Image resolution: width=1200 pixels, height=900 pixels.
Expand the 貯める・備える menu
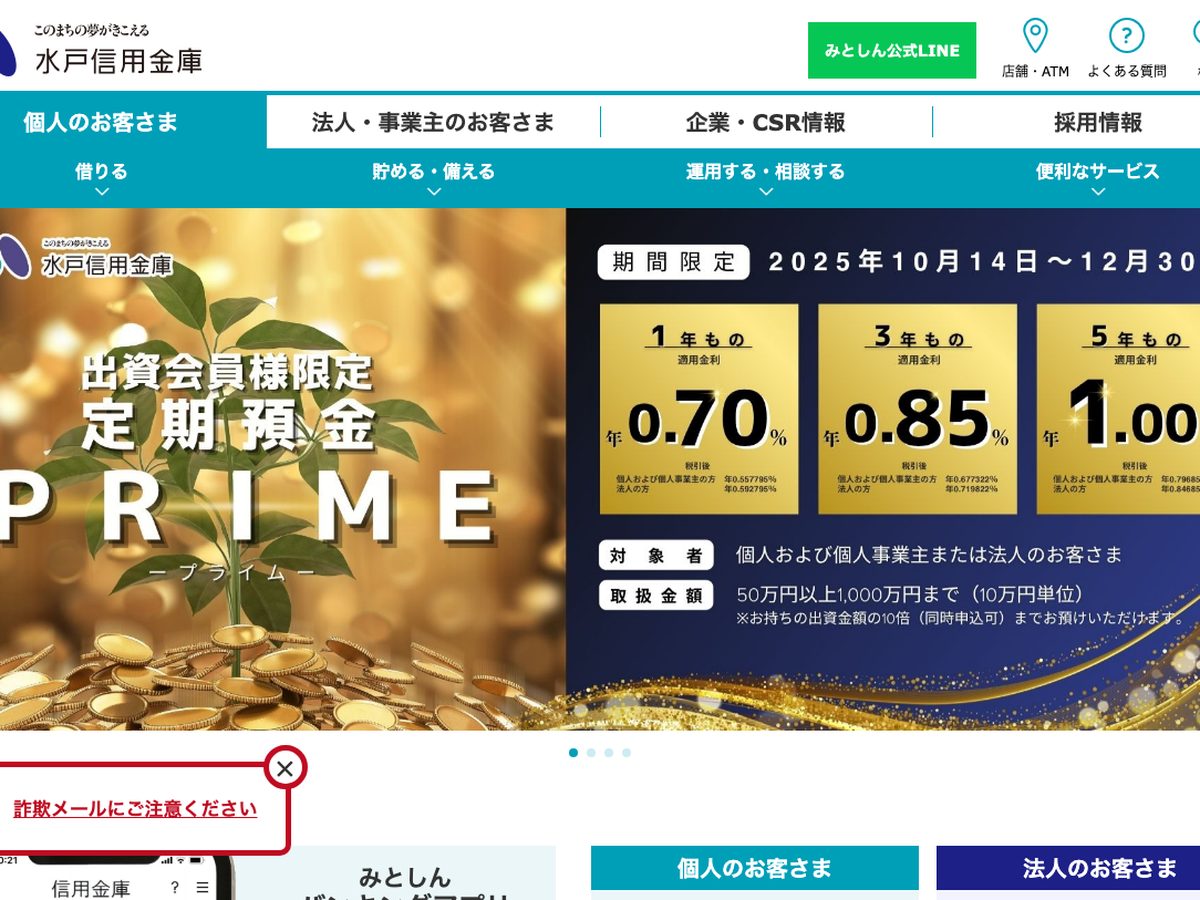click(x=433, y=178)
